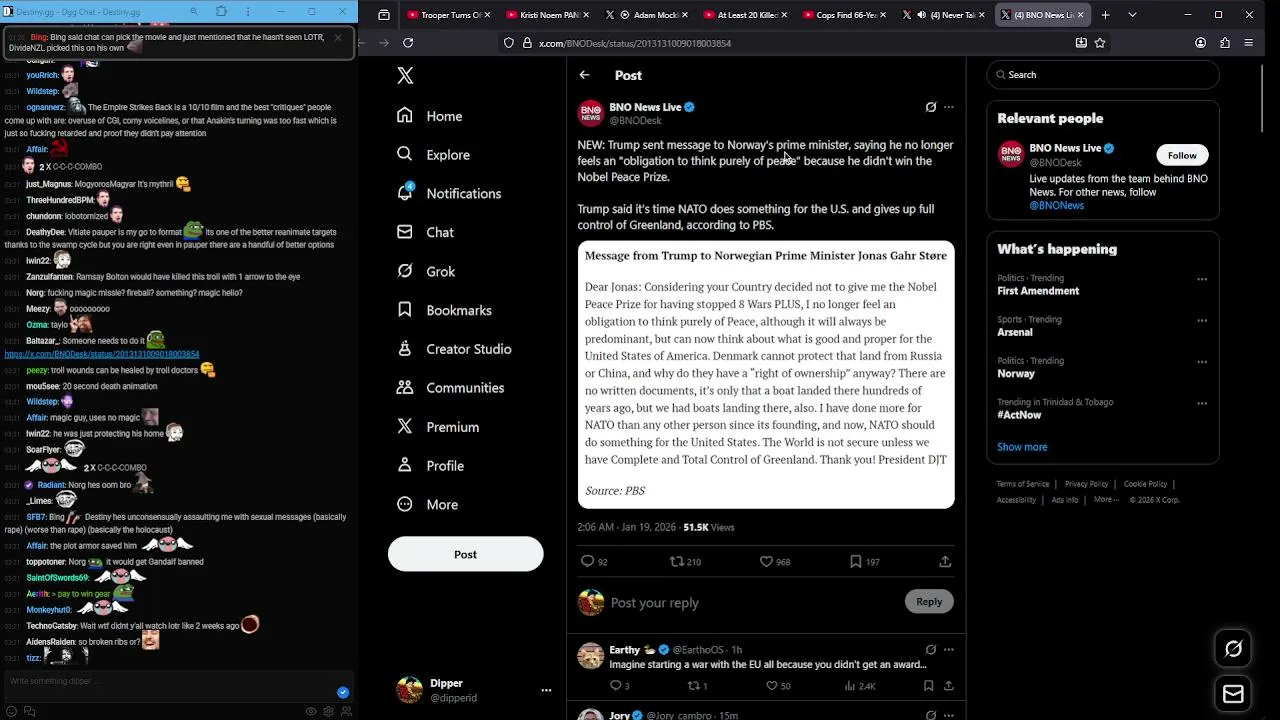
Task: Open Terms of Service link
Action: point(1023,484)
